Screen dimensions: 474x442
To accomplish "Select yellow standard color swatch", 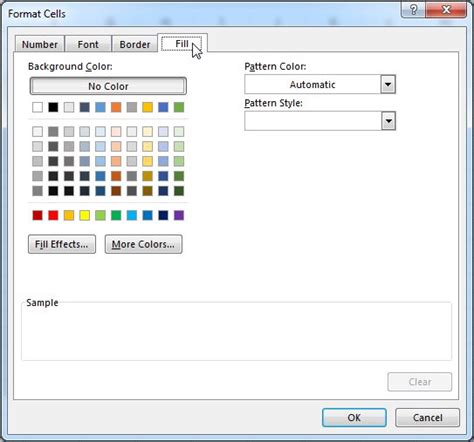I will 85,215.
